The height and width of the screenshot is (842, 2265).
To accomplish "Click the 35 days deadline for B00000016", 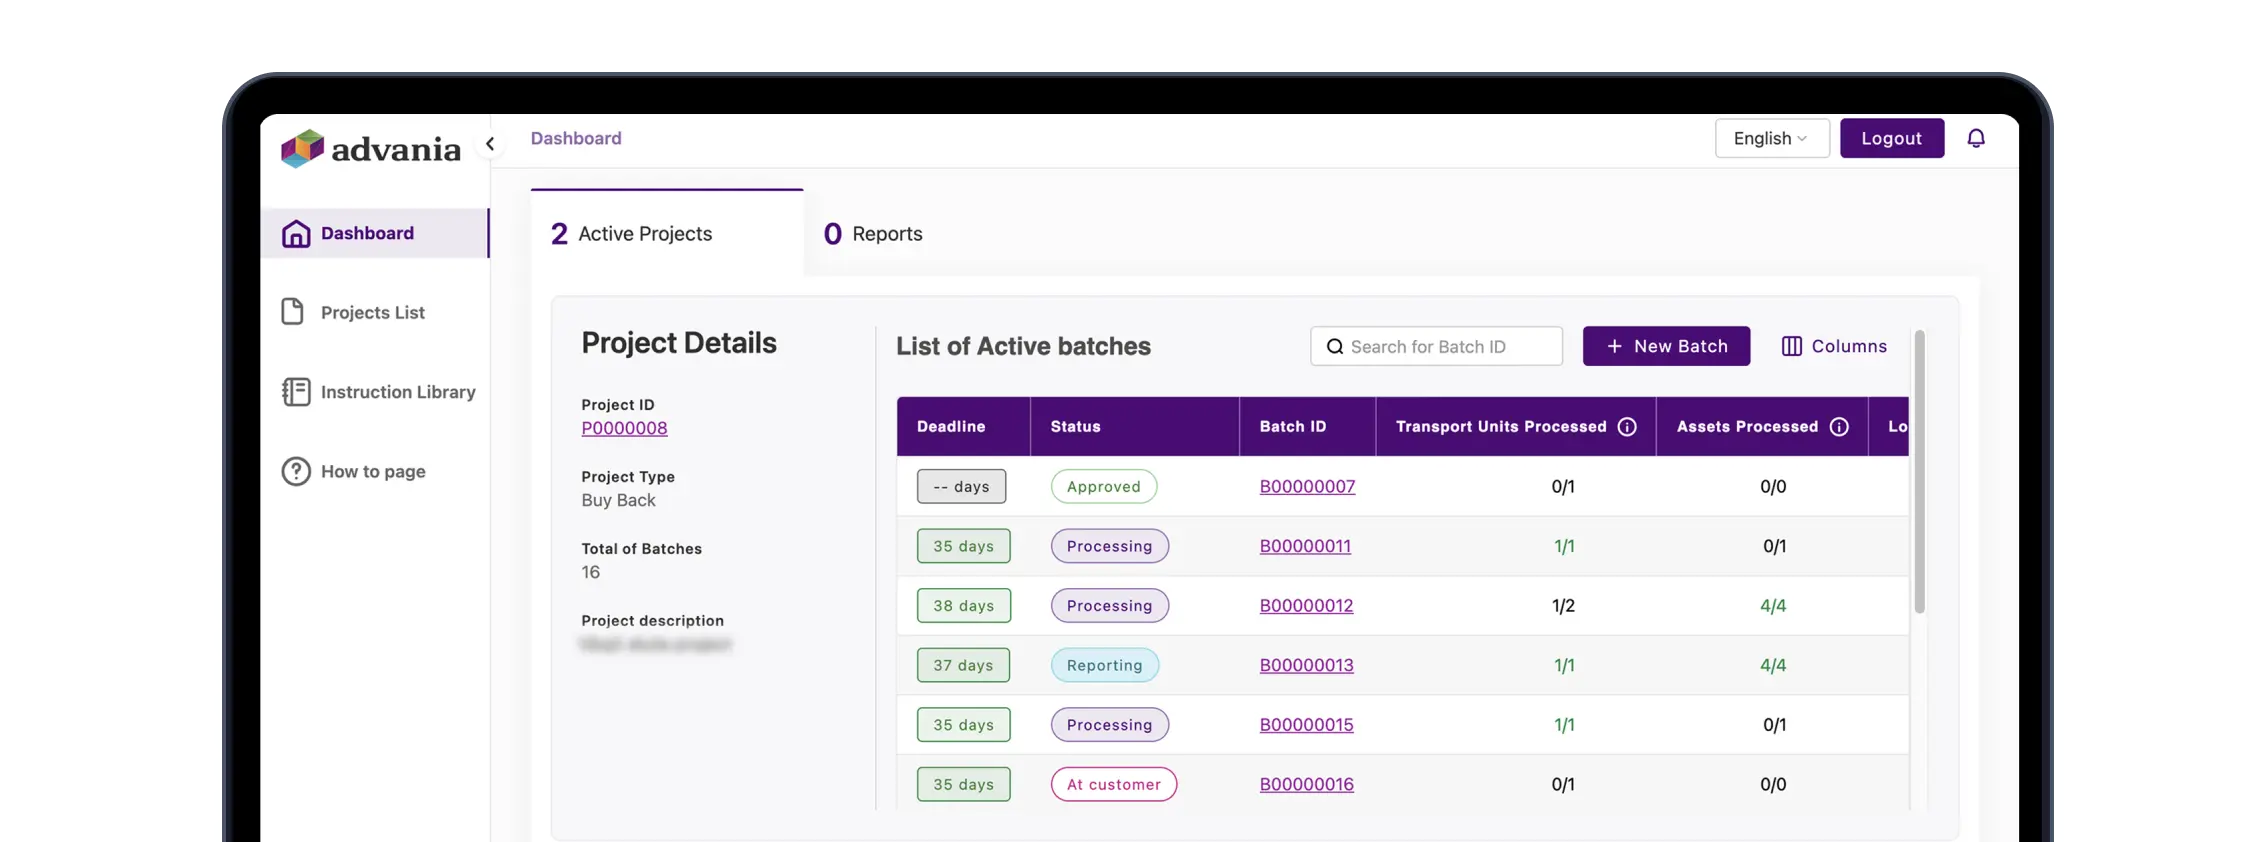I will tap(964, 784).
